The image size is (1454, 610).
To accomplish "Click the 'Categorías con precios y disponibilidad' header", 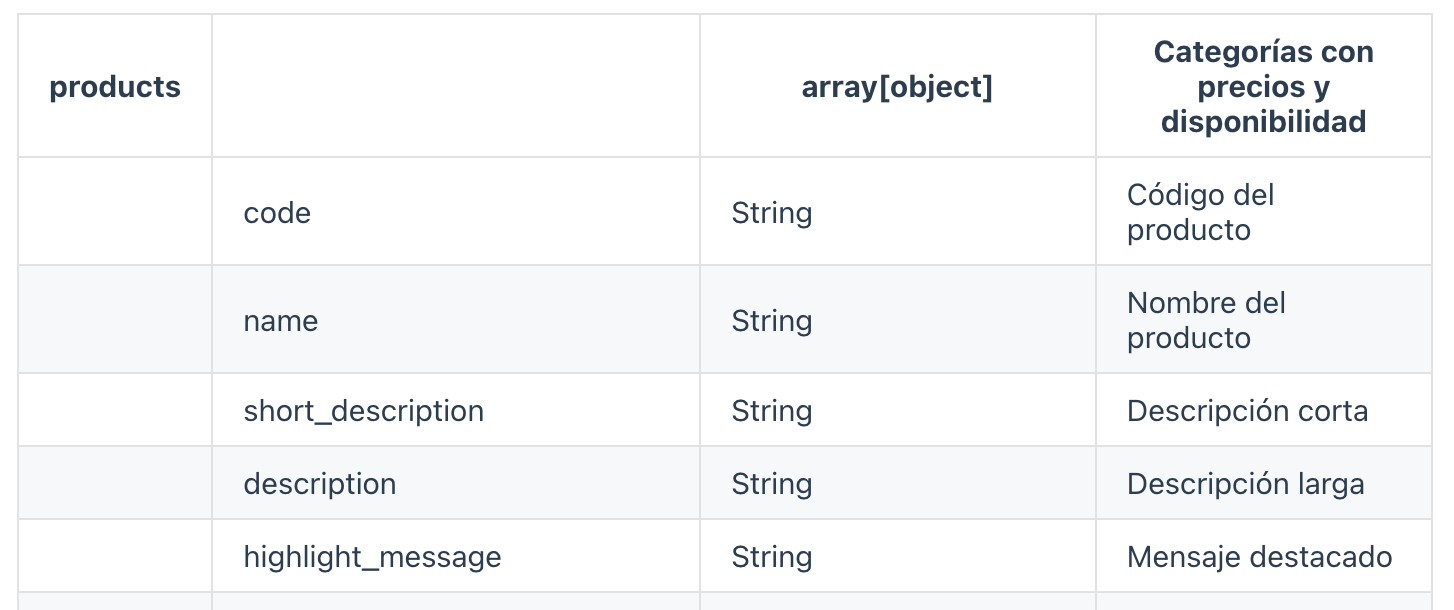I will (1263, 87).
